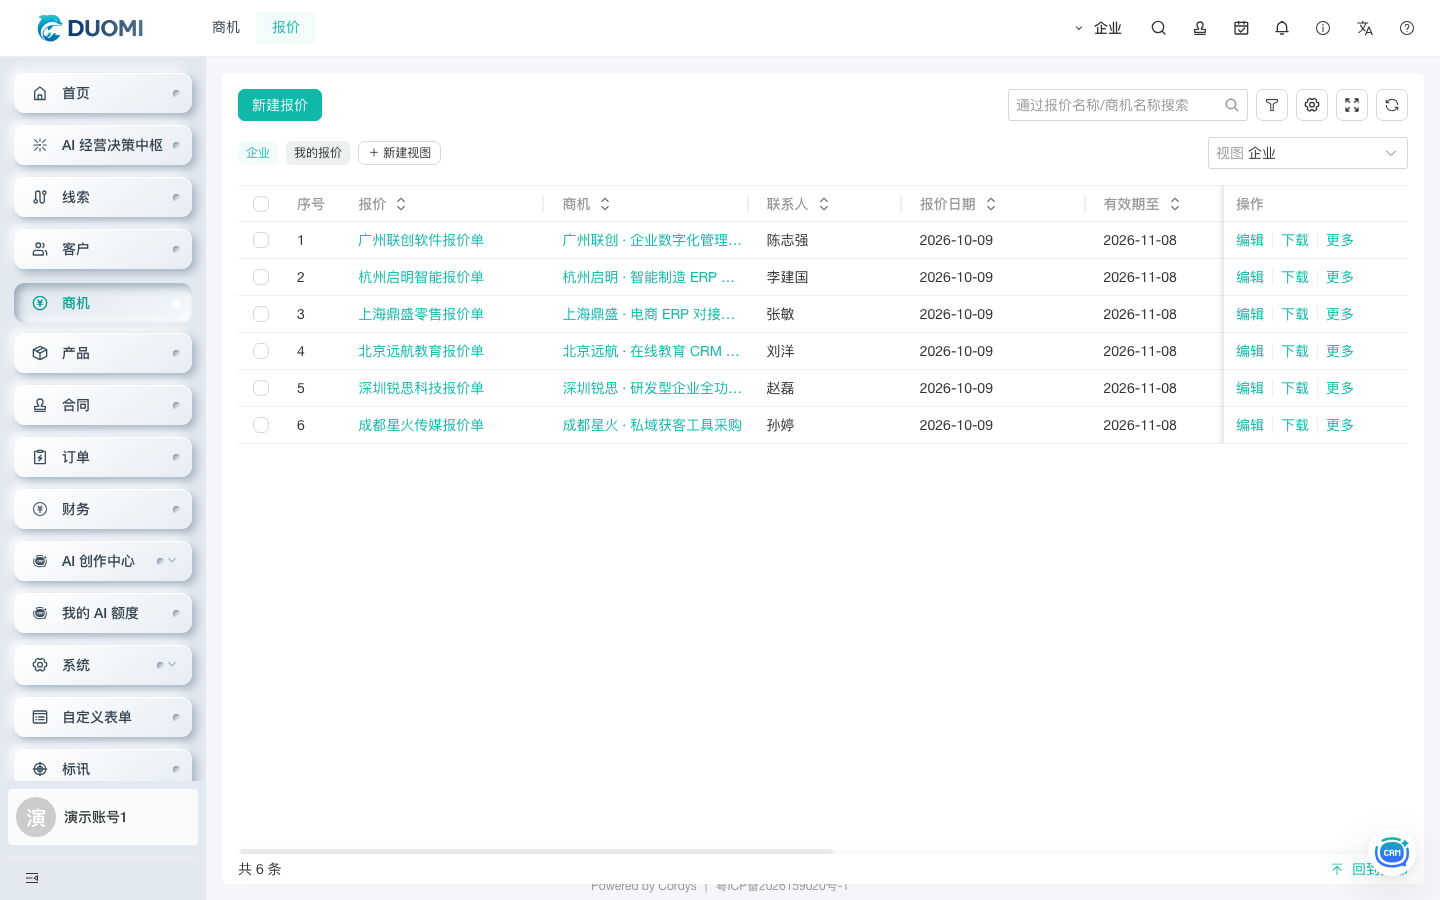Check the row for 上海鼎盛零售报价单
The width and height of the screenshot is (1440, 900).
coord(261,314)
